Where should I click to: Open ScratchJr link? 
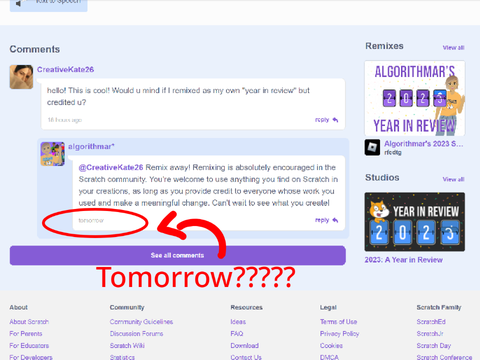pyautogui.click(x=430, y=334)
